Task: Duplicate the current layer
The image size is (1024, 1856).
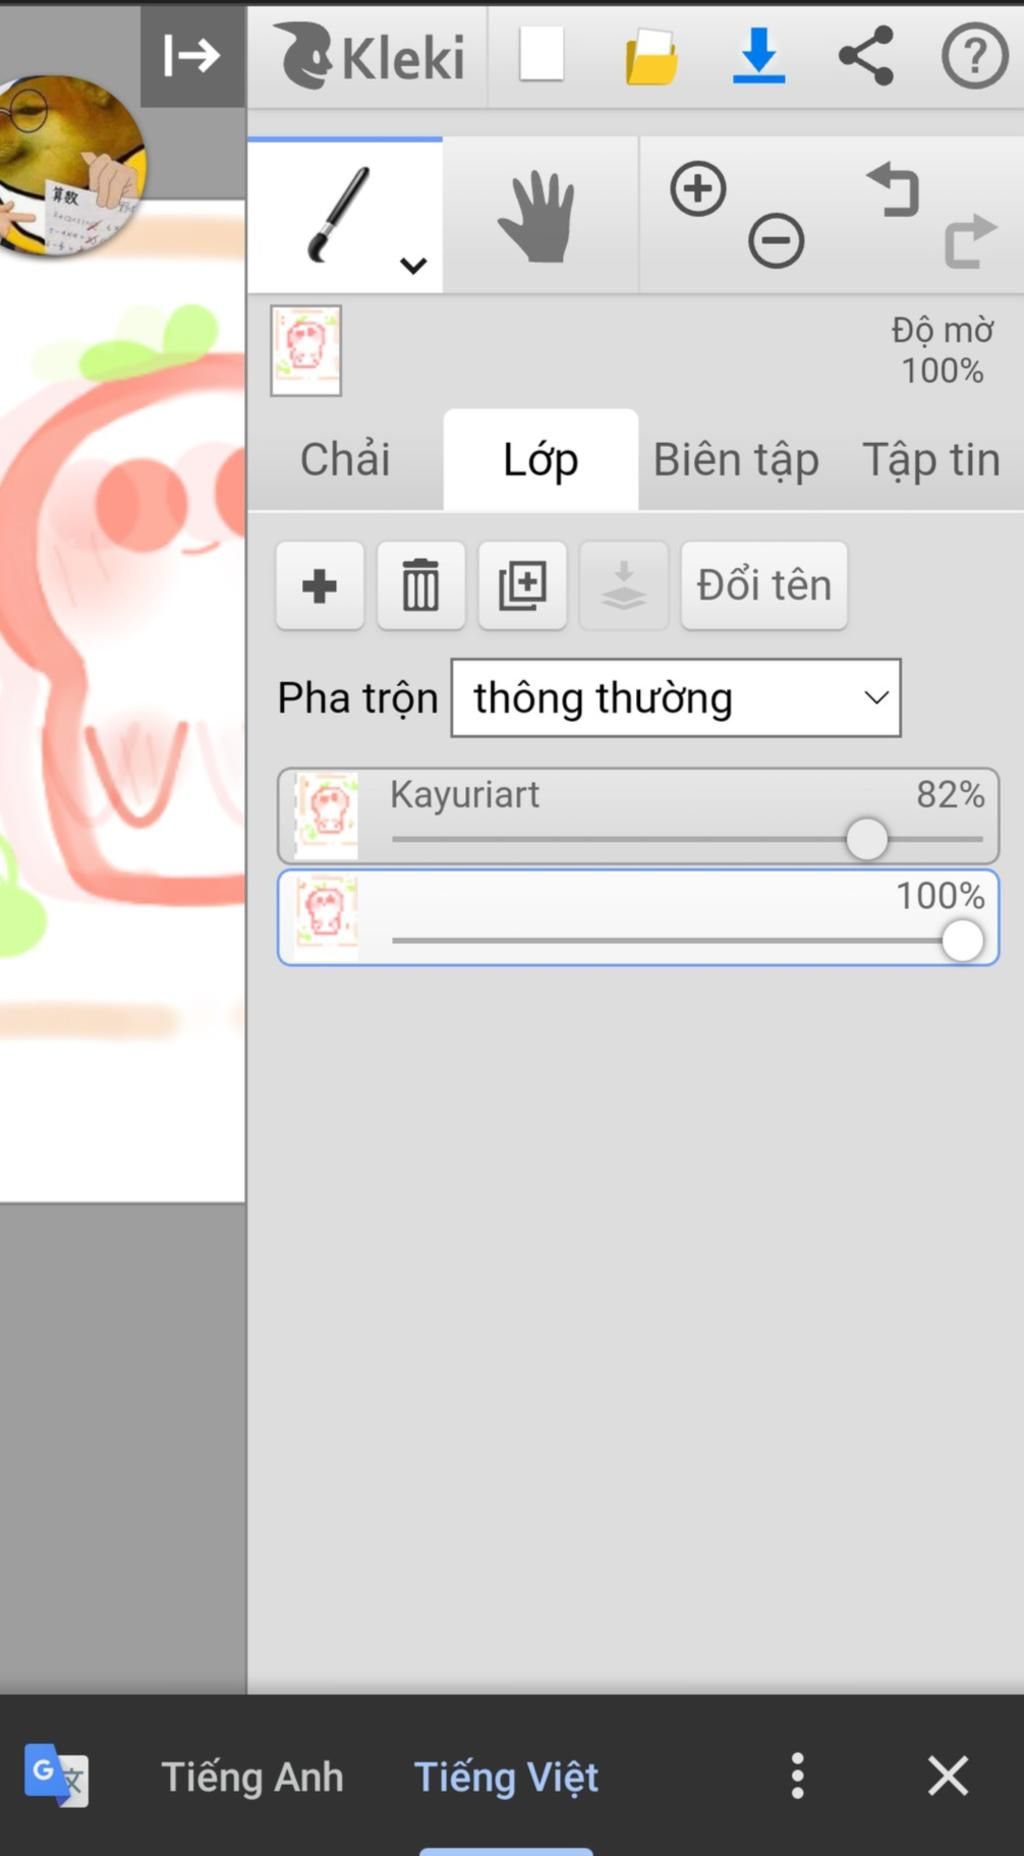Action: click(x=522, y=586)
